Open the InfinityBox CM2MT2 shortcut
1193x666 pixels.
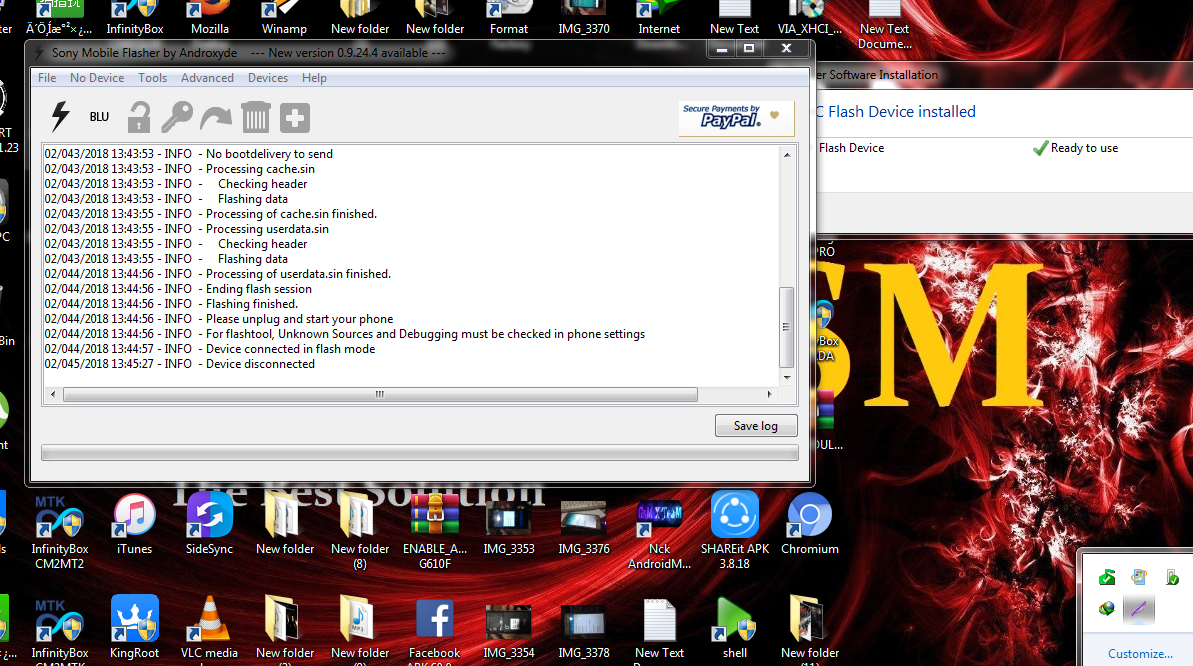tap(60, 532)
